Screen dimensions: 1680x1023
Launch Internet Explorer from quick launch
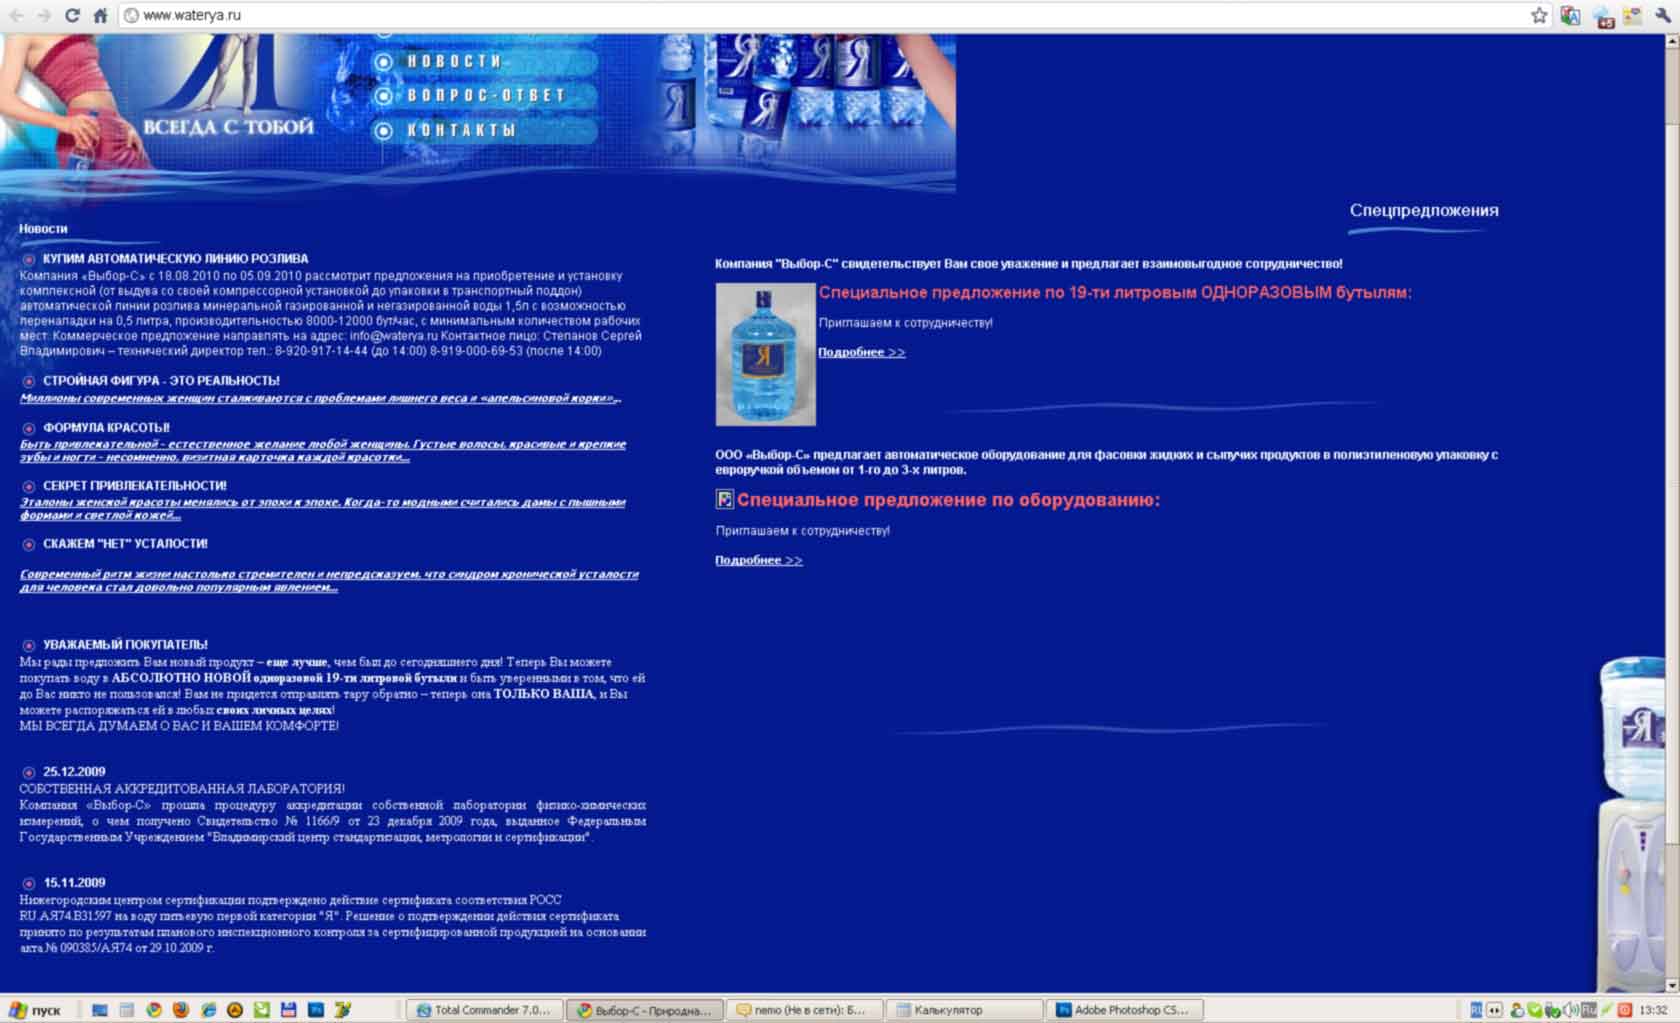tap(208, 1010)
